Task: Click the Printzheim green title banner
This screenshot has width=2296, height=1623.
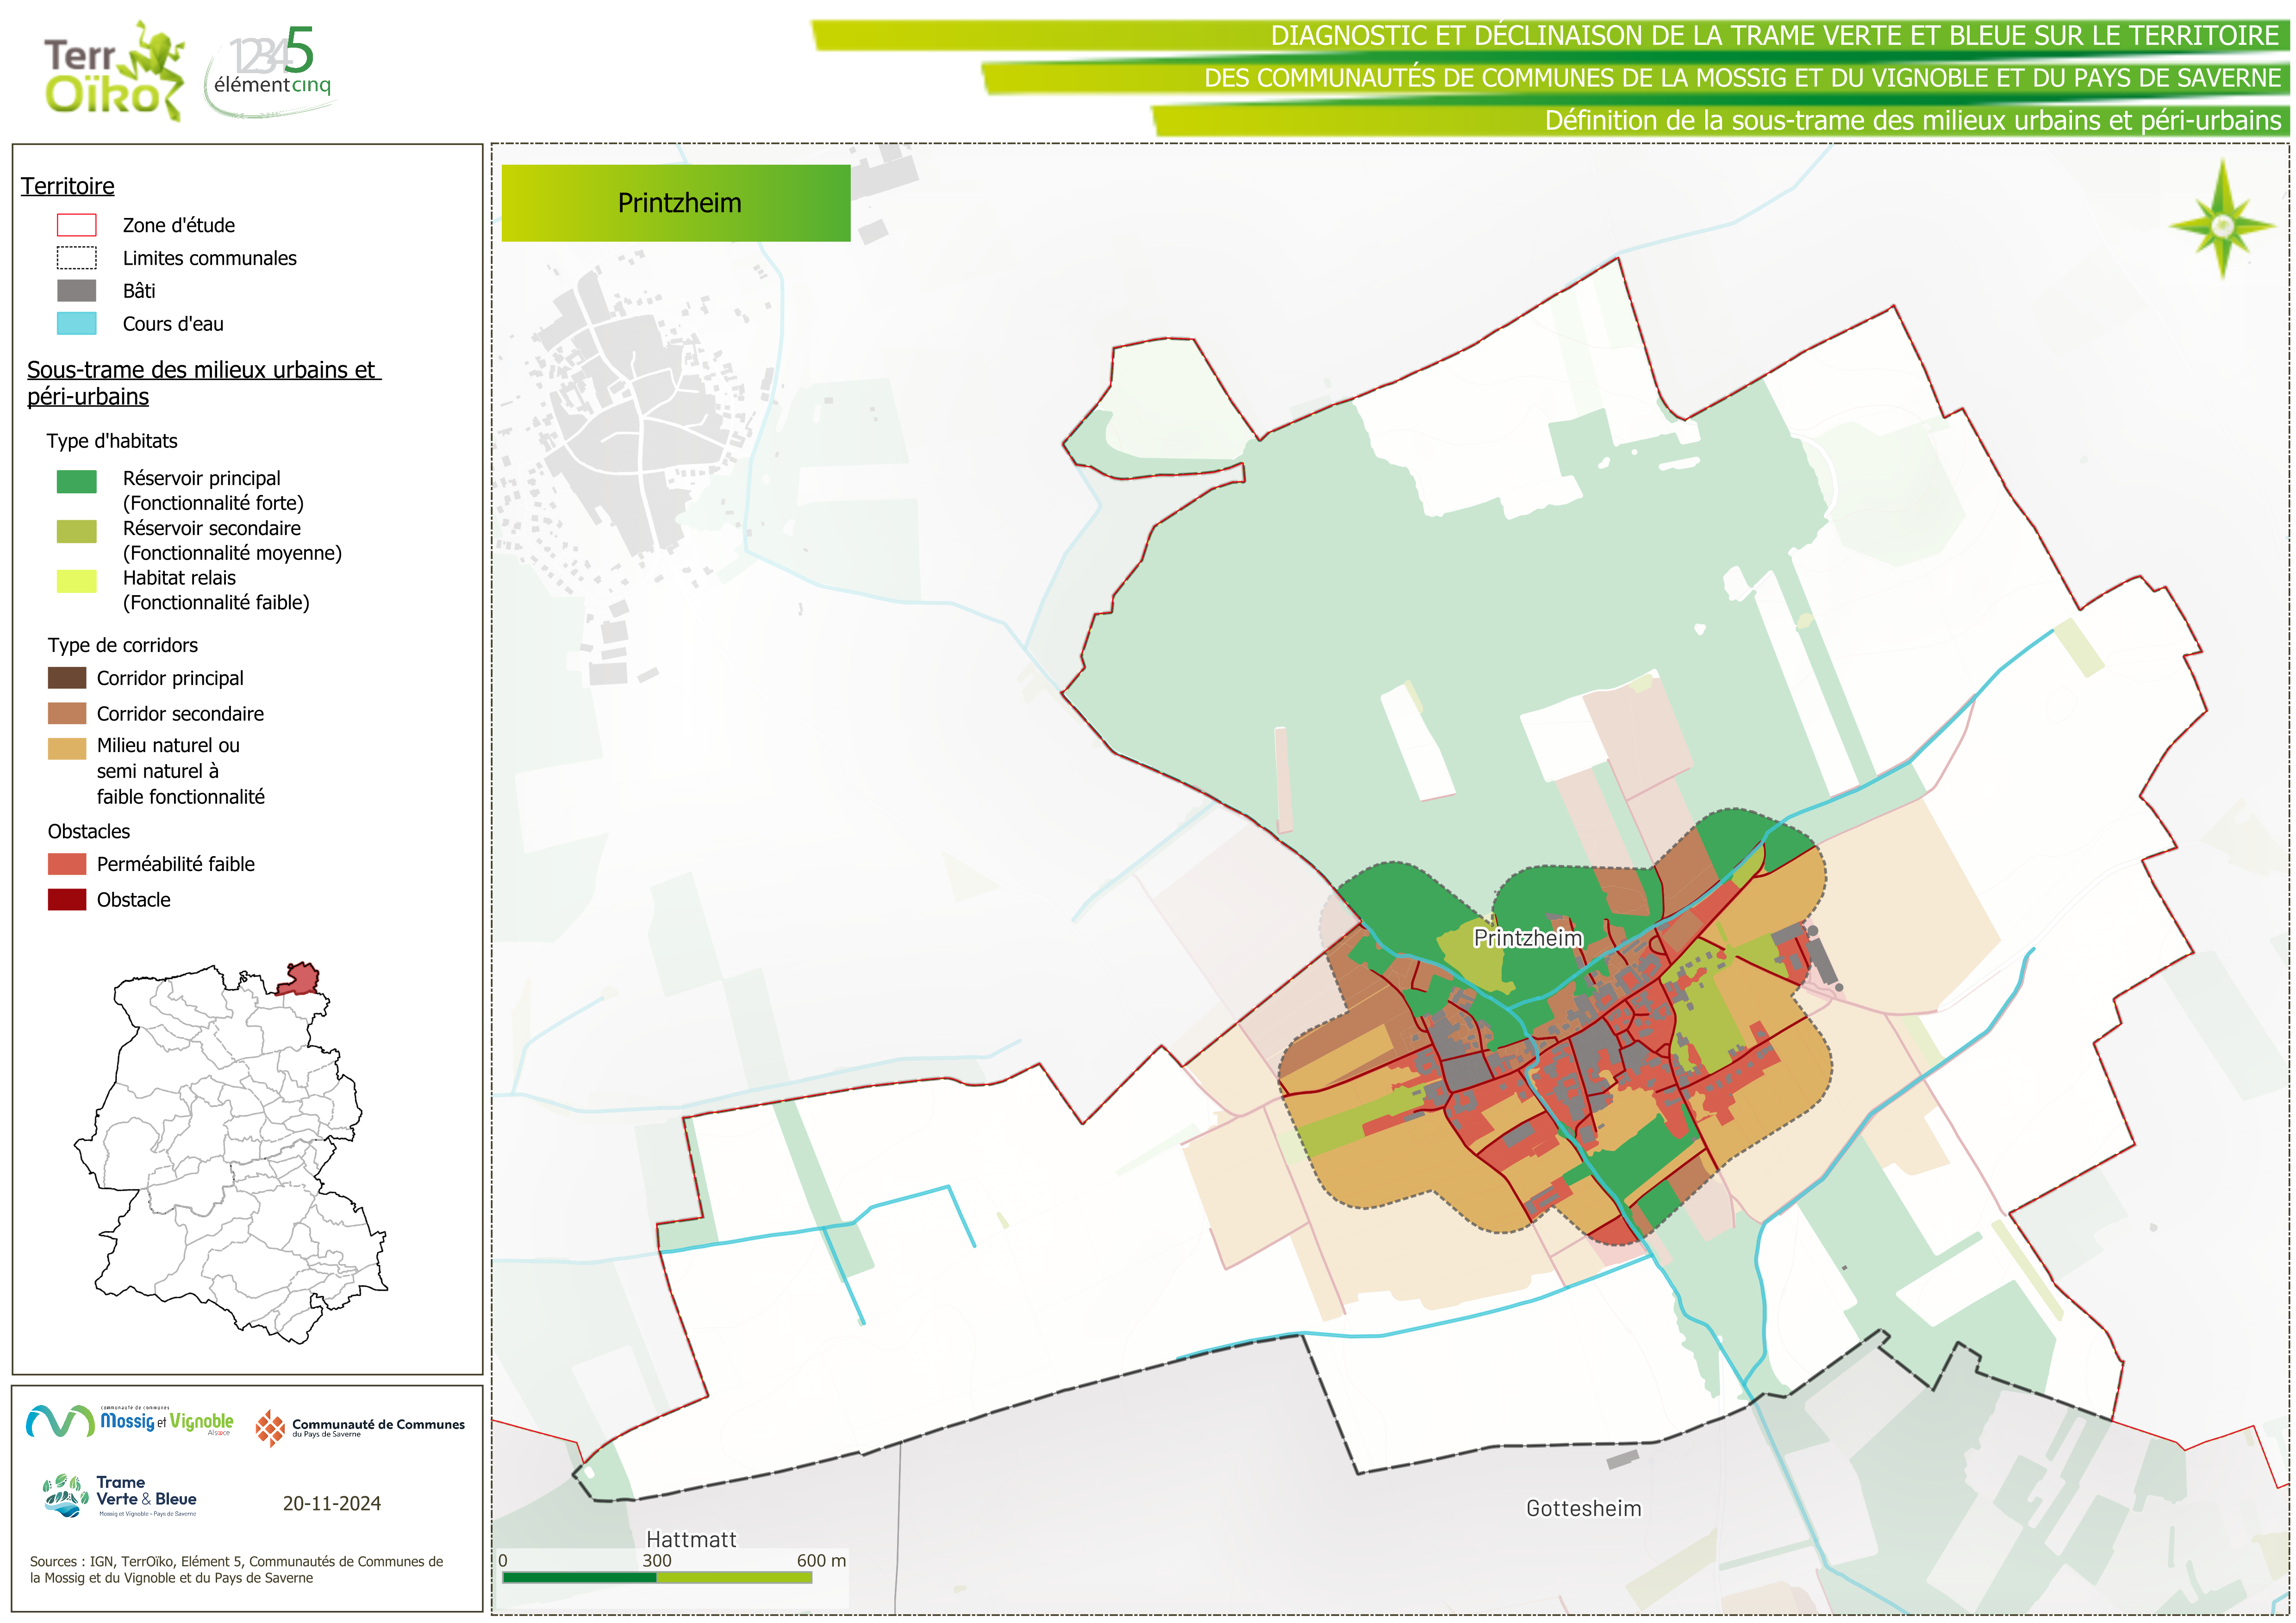Action: click(x=676, y=203)
